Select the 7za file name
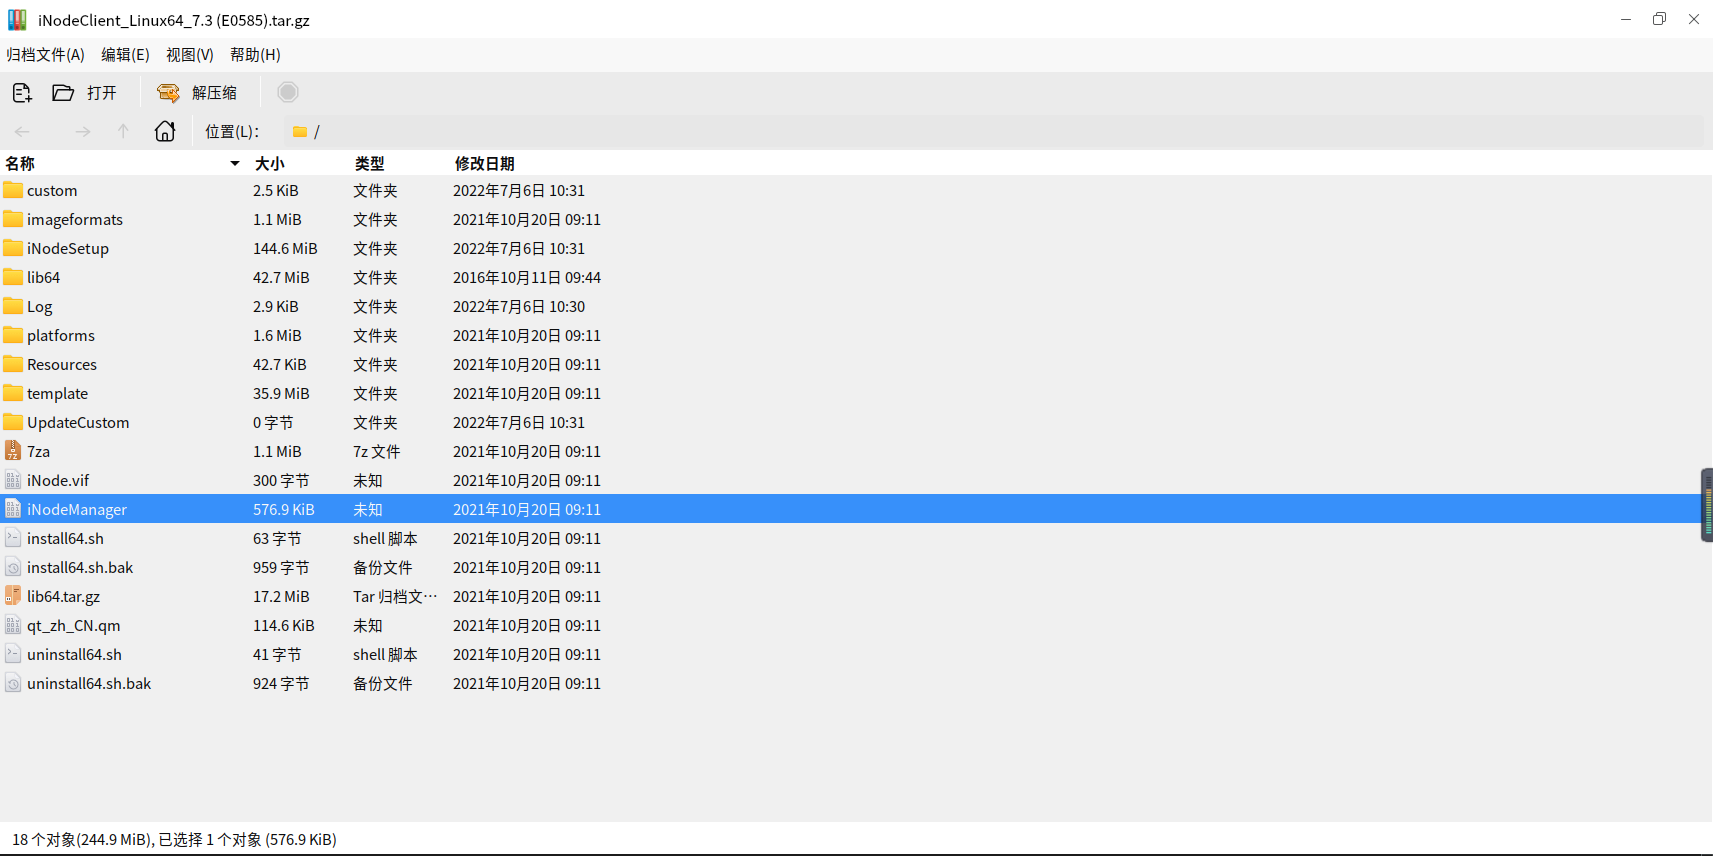This screenshot has height=856, width=1713. 38,451
